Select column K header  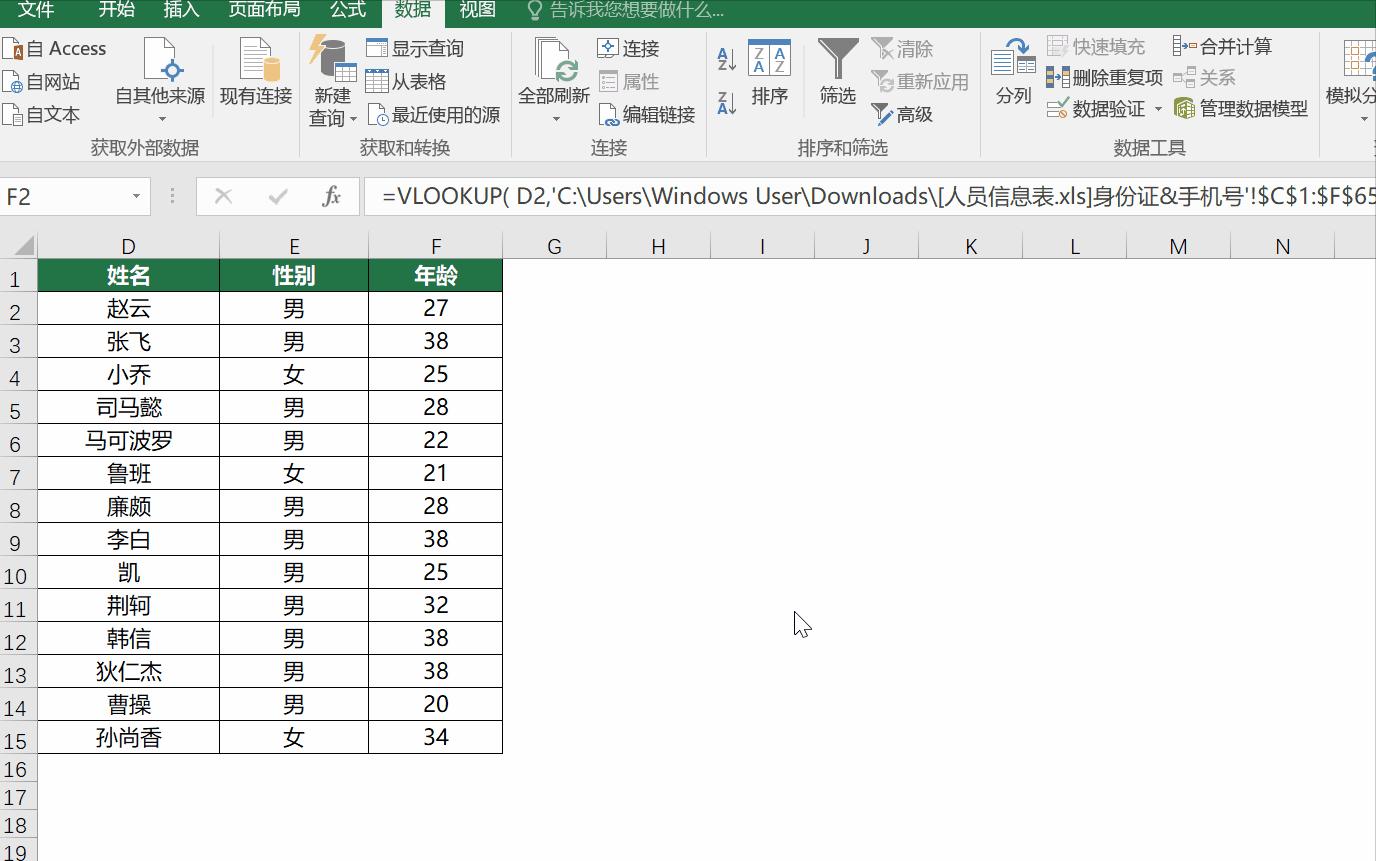pos(970,246)
